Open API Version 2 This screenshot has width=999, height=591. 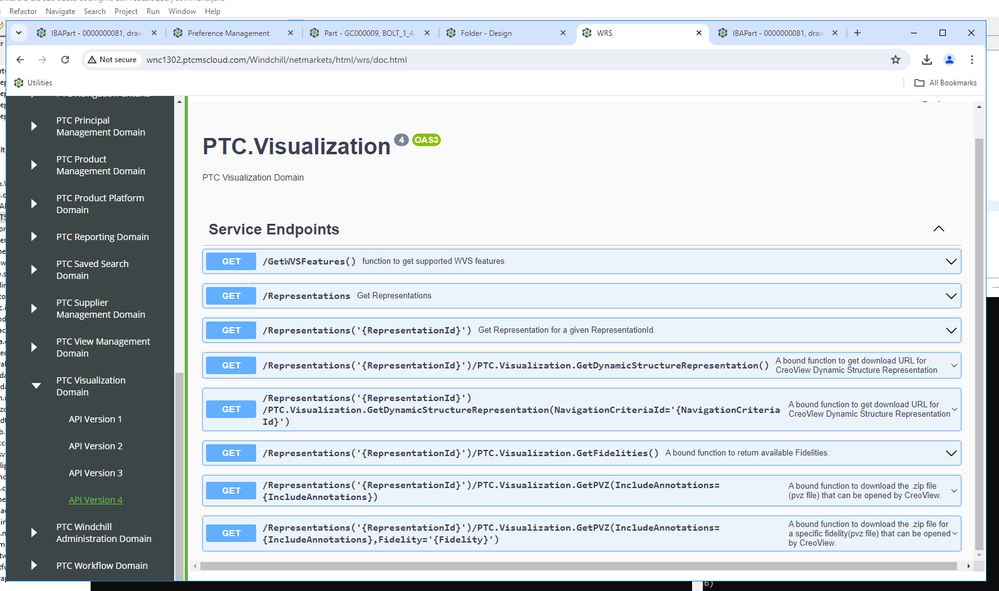coord(96,446)
